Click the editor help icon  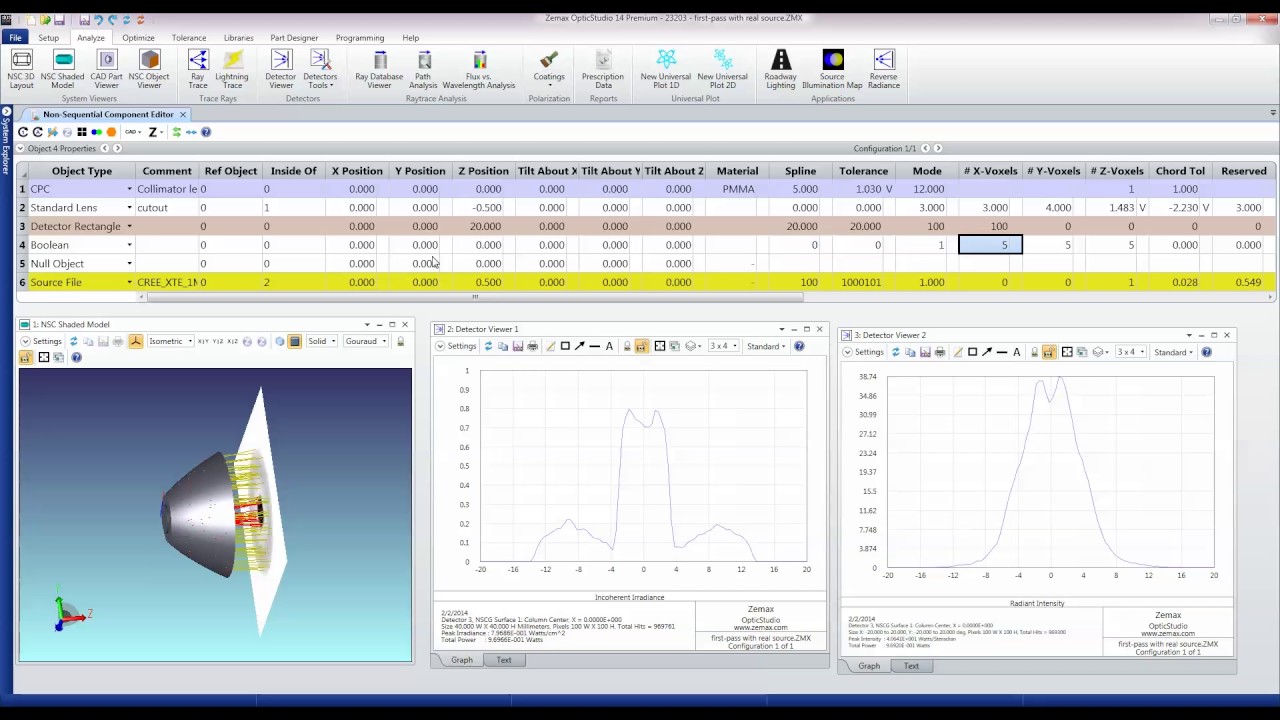(206, 132)
